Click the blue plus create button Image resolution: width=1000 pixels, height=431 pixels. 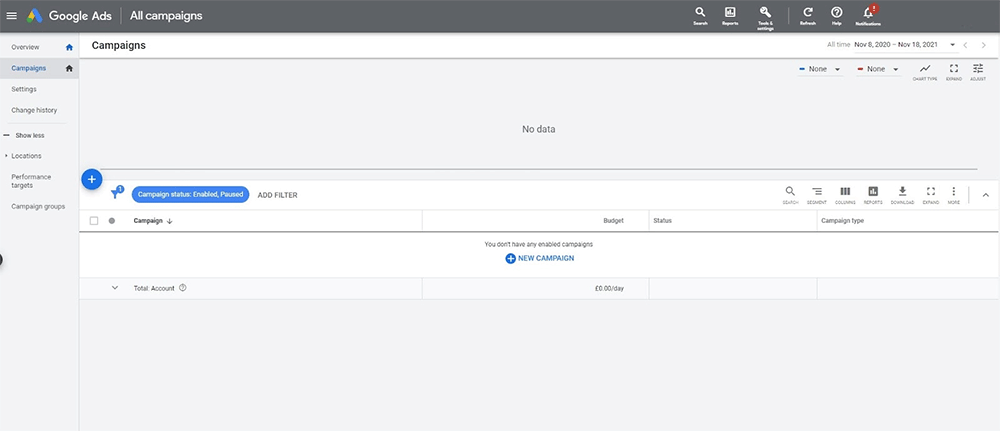tap(91, 179)
